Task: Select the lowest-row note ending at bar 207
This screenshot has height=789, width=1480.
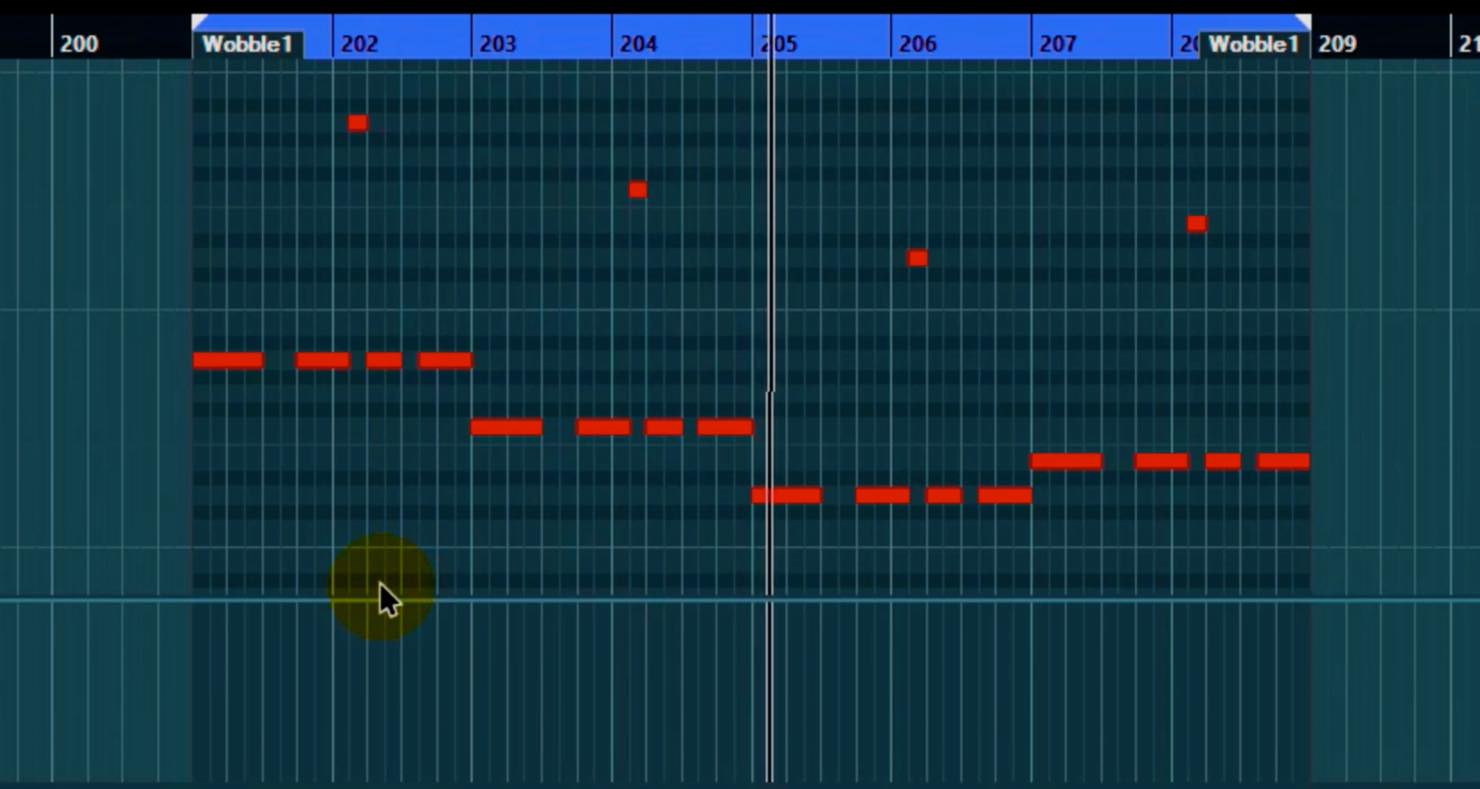Action: [1005, 495]
